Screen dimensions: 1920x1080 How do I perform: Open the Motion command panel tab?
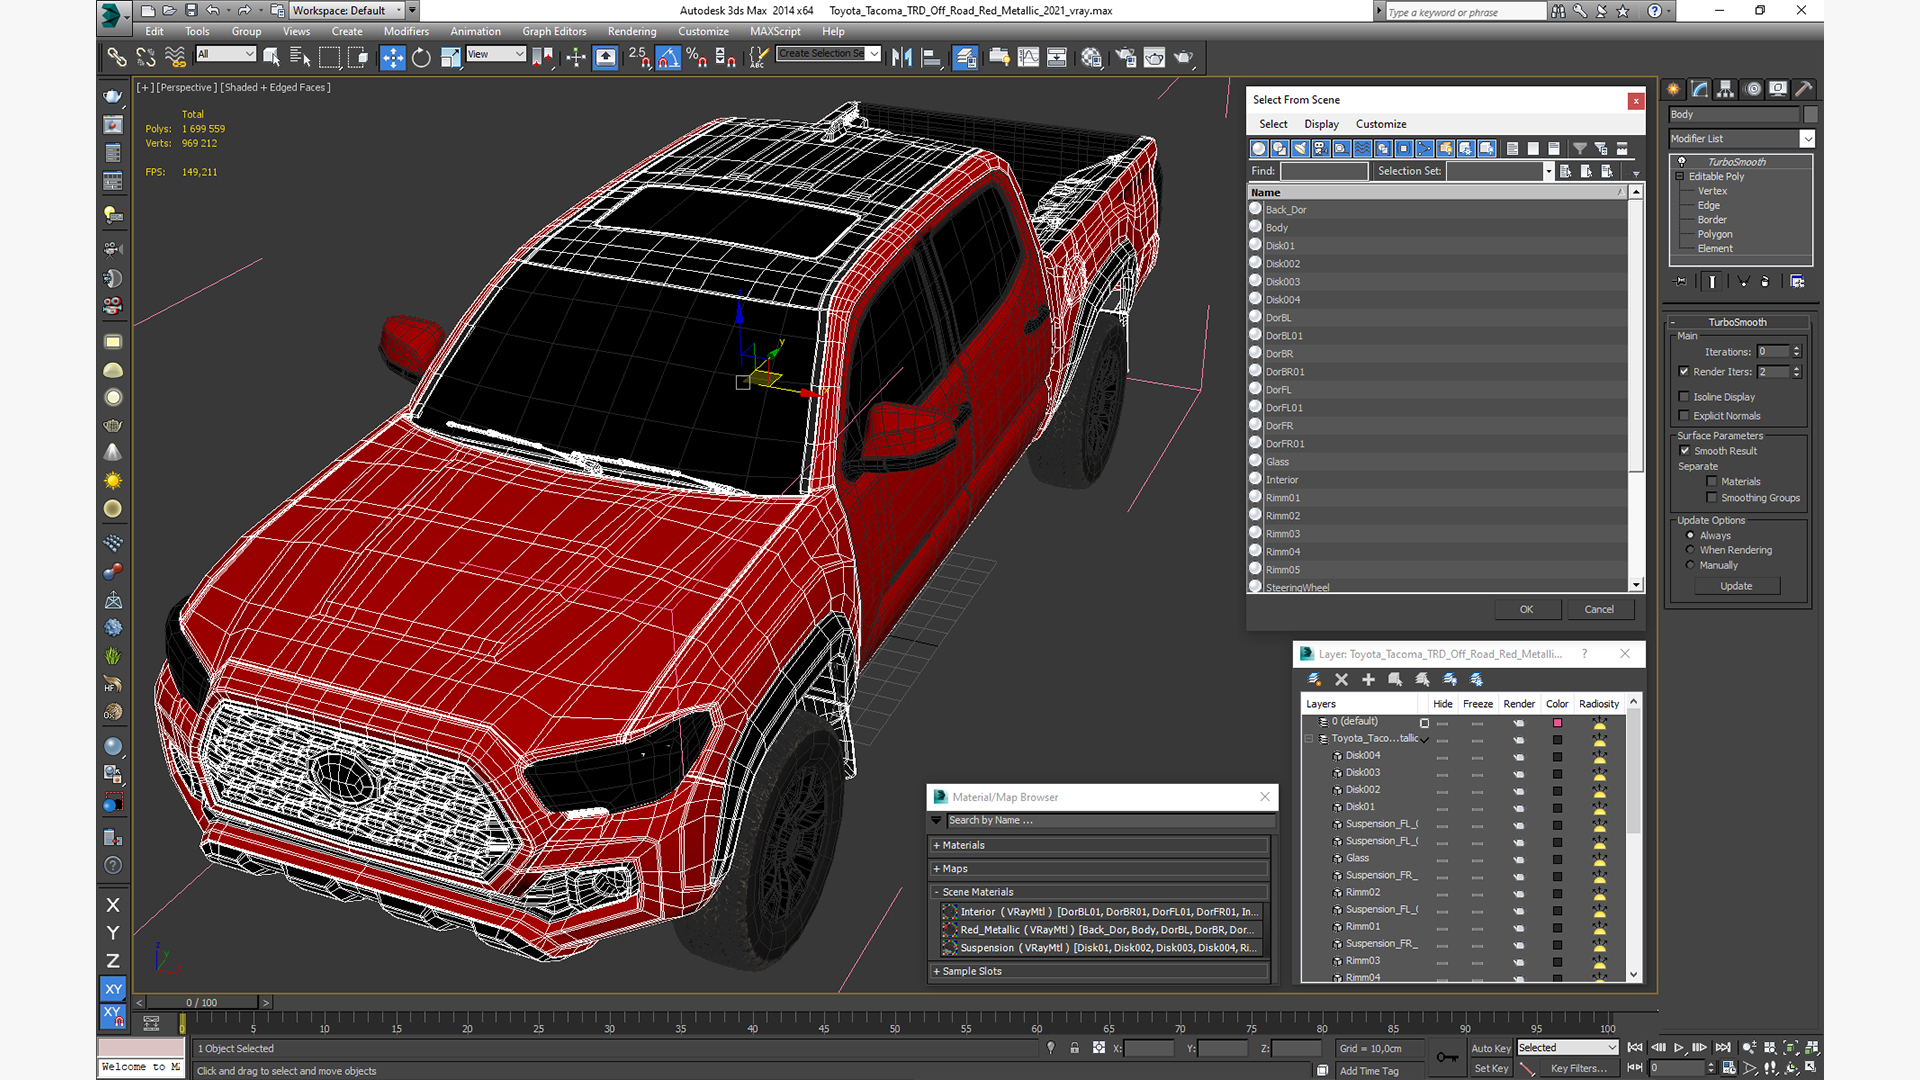pos(1753,89)
